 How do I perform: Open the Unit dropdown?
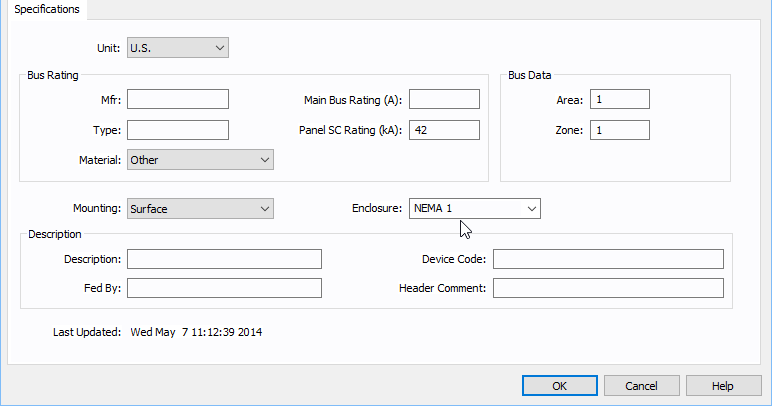(177, 47)
